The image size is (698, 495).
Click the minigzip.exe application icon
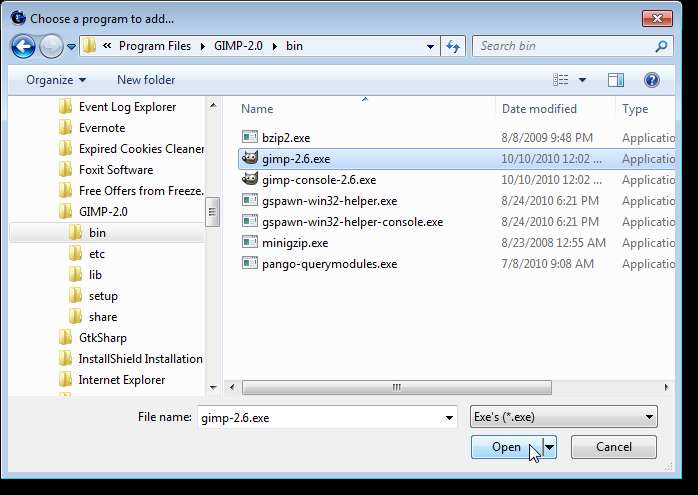tap(250, 242)
